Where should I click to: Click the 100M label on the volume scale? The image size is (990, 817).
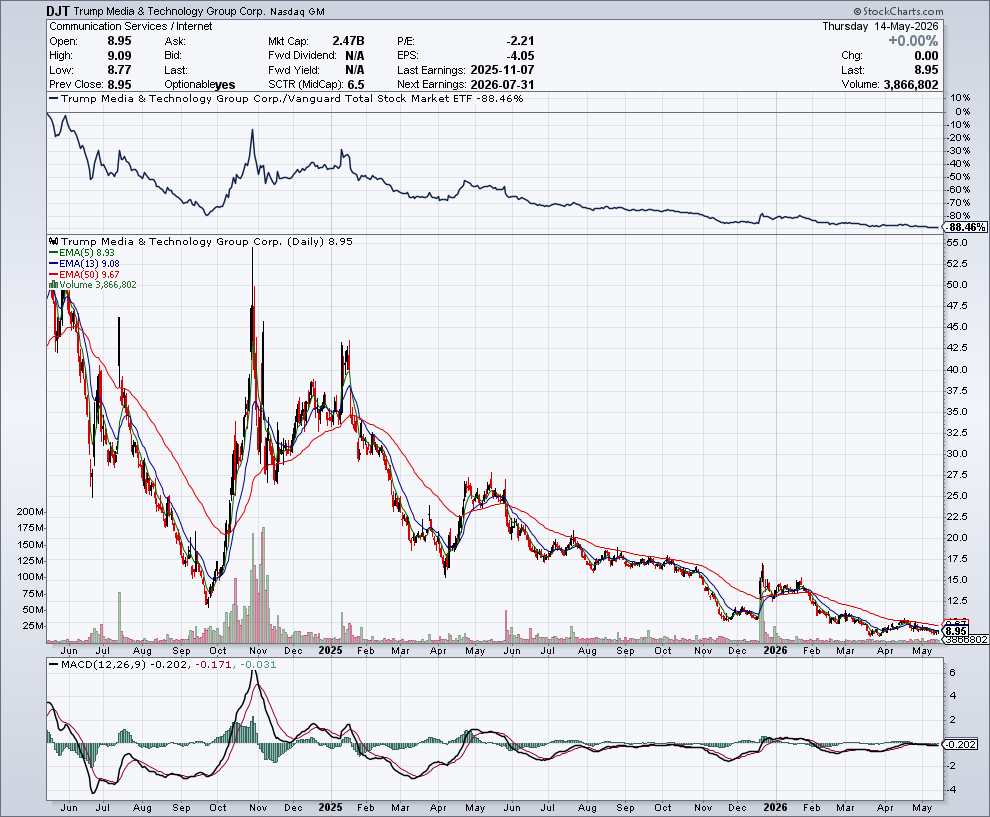(30, 576)
